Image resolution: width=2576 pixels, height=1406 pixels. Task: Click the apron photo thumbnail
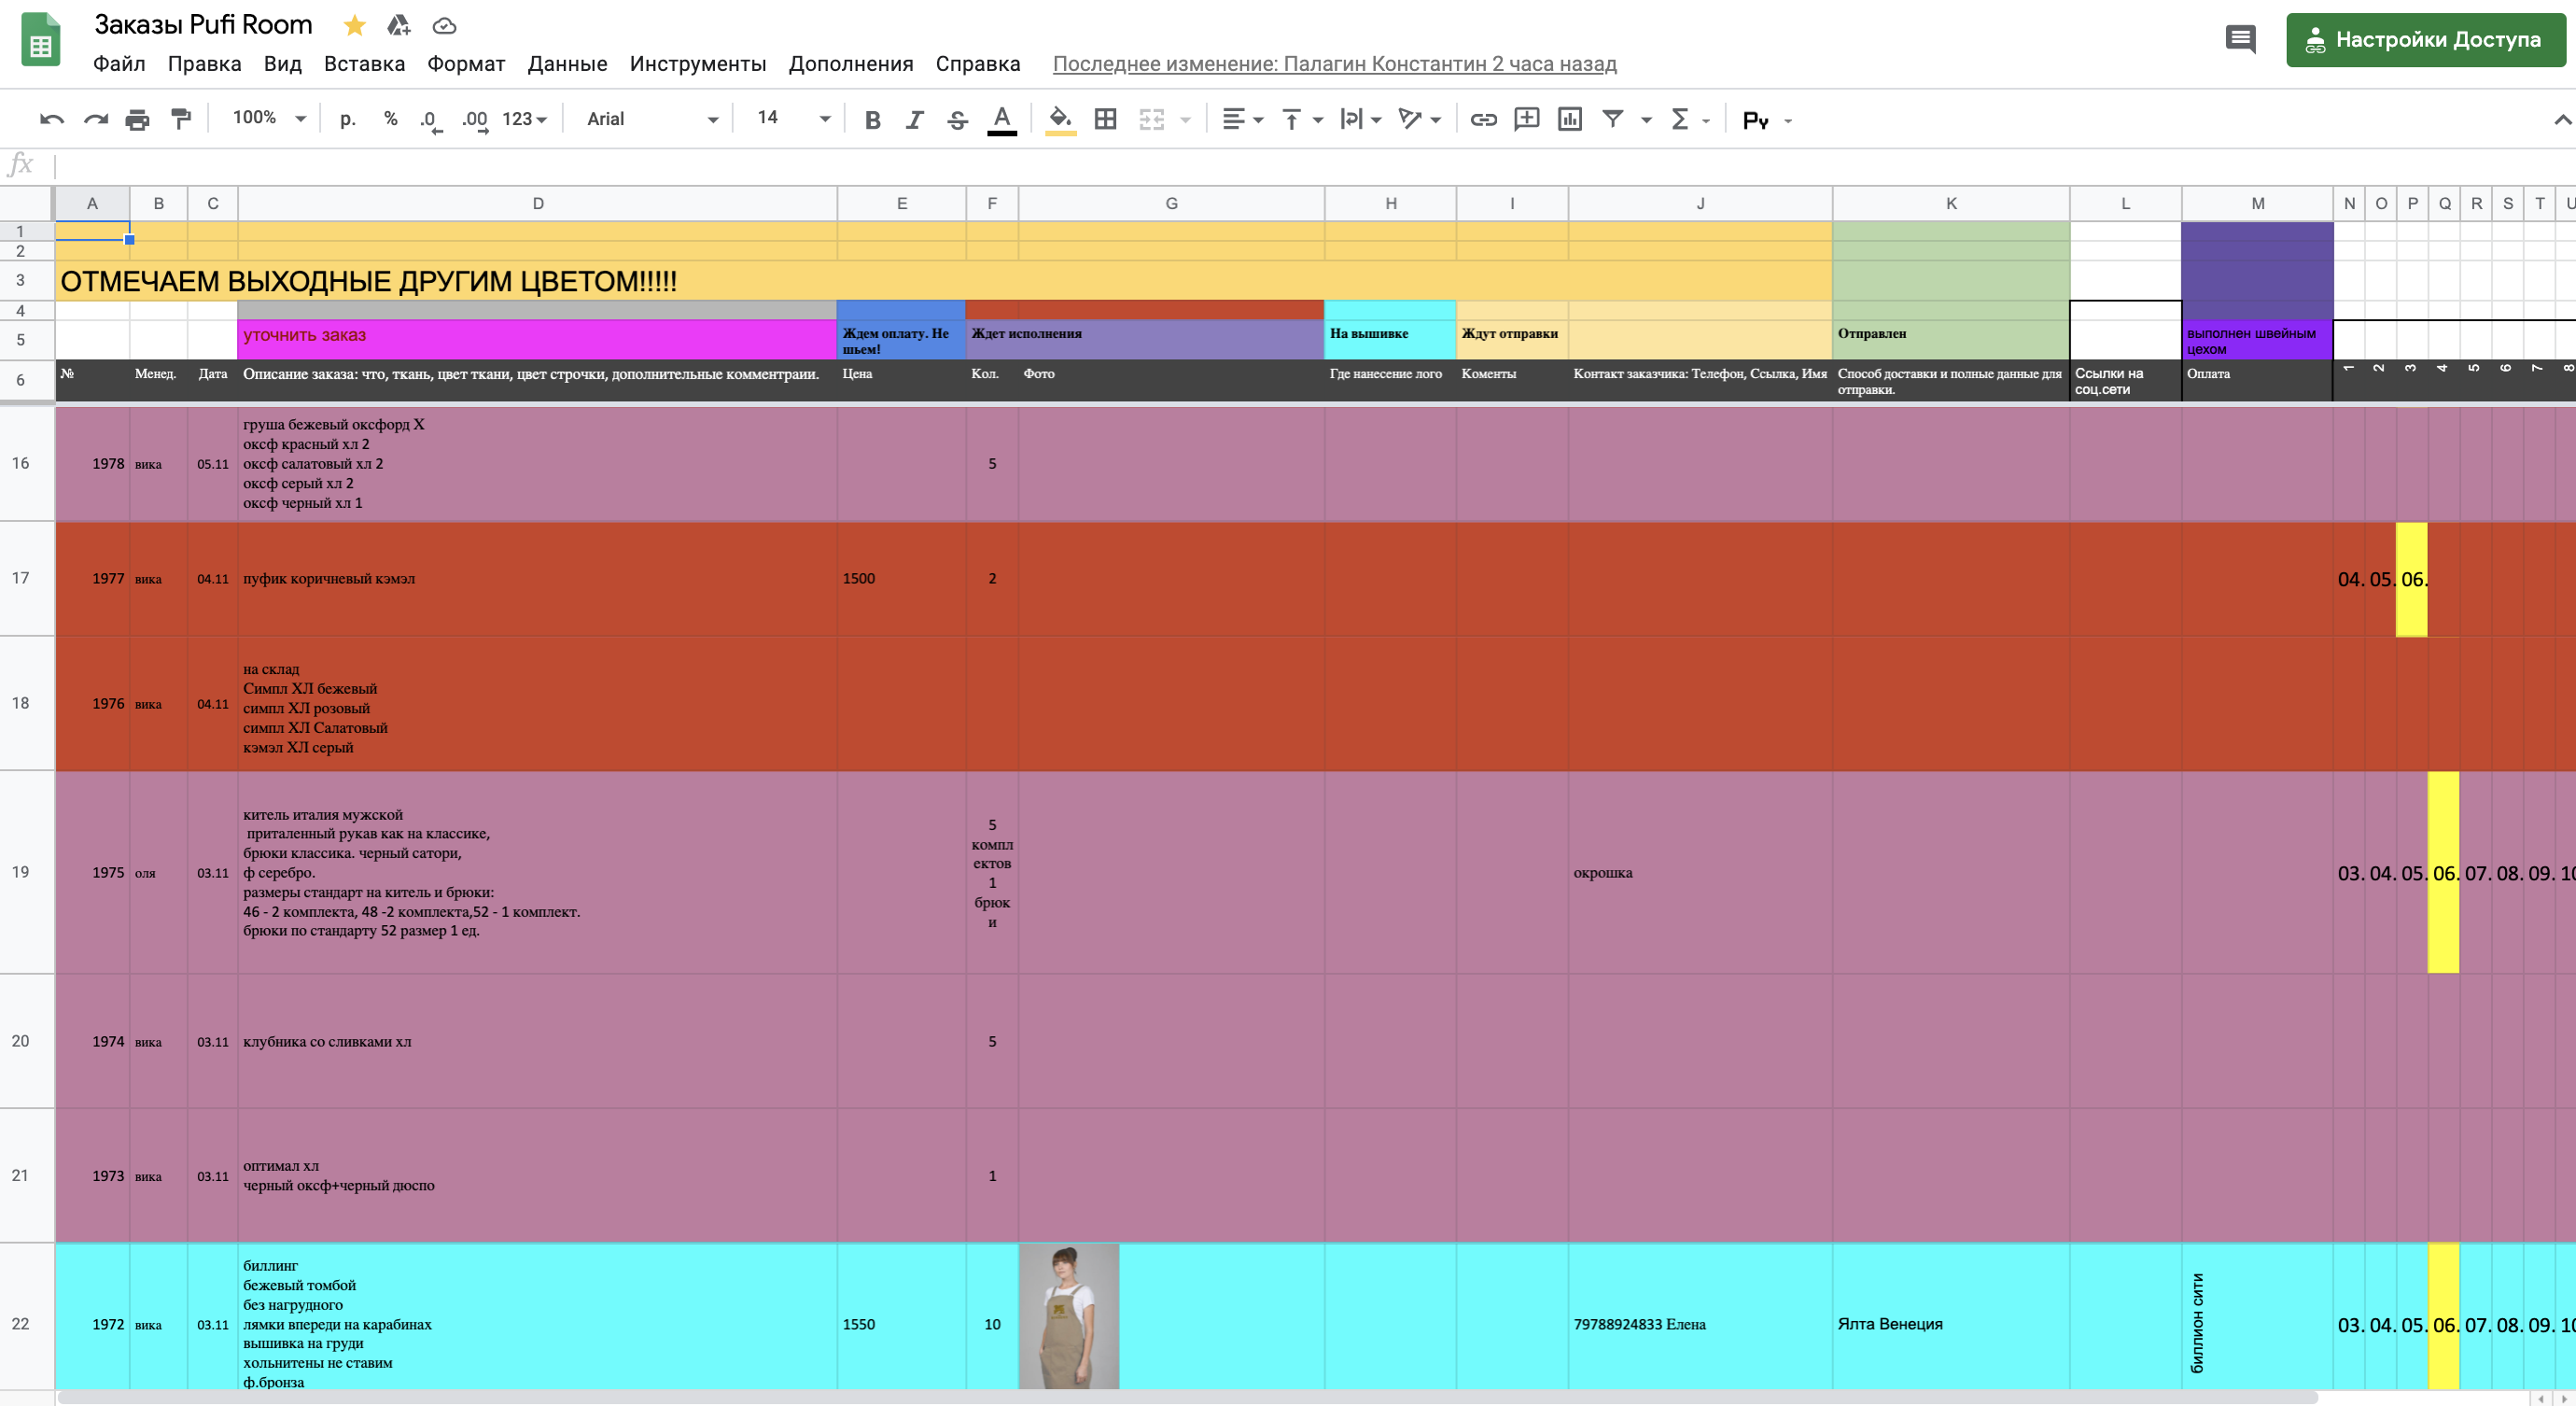click(x=1068, y=1316)
